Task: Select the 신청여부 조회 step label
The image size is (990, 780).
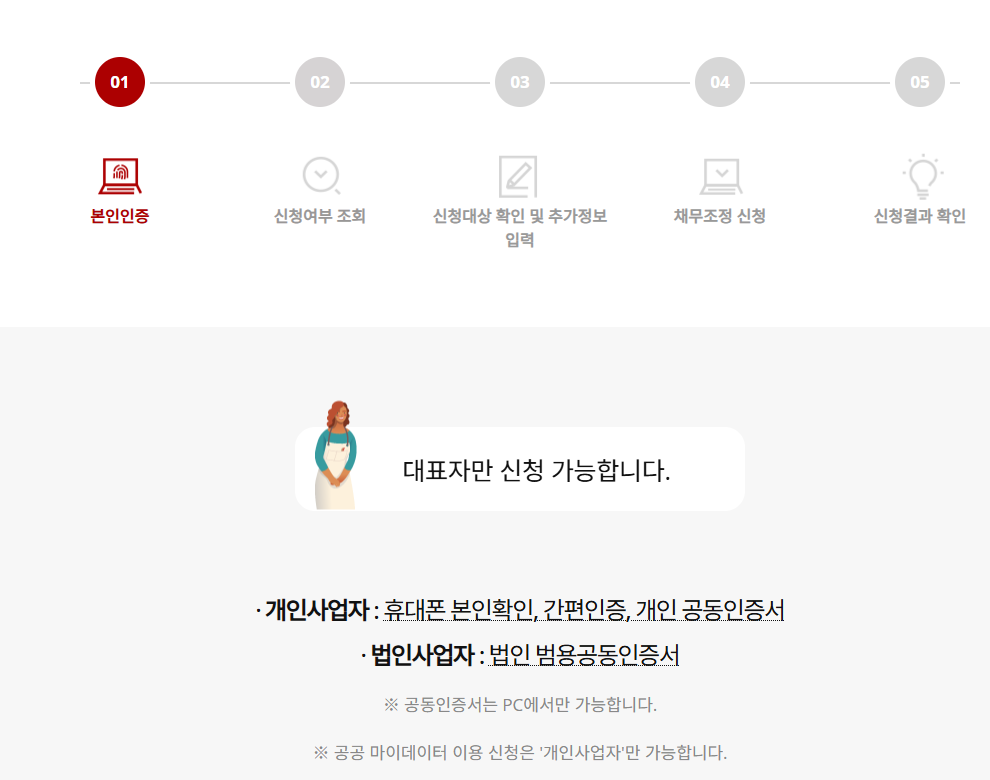Action: [320, 216]
